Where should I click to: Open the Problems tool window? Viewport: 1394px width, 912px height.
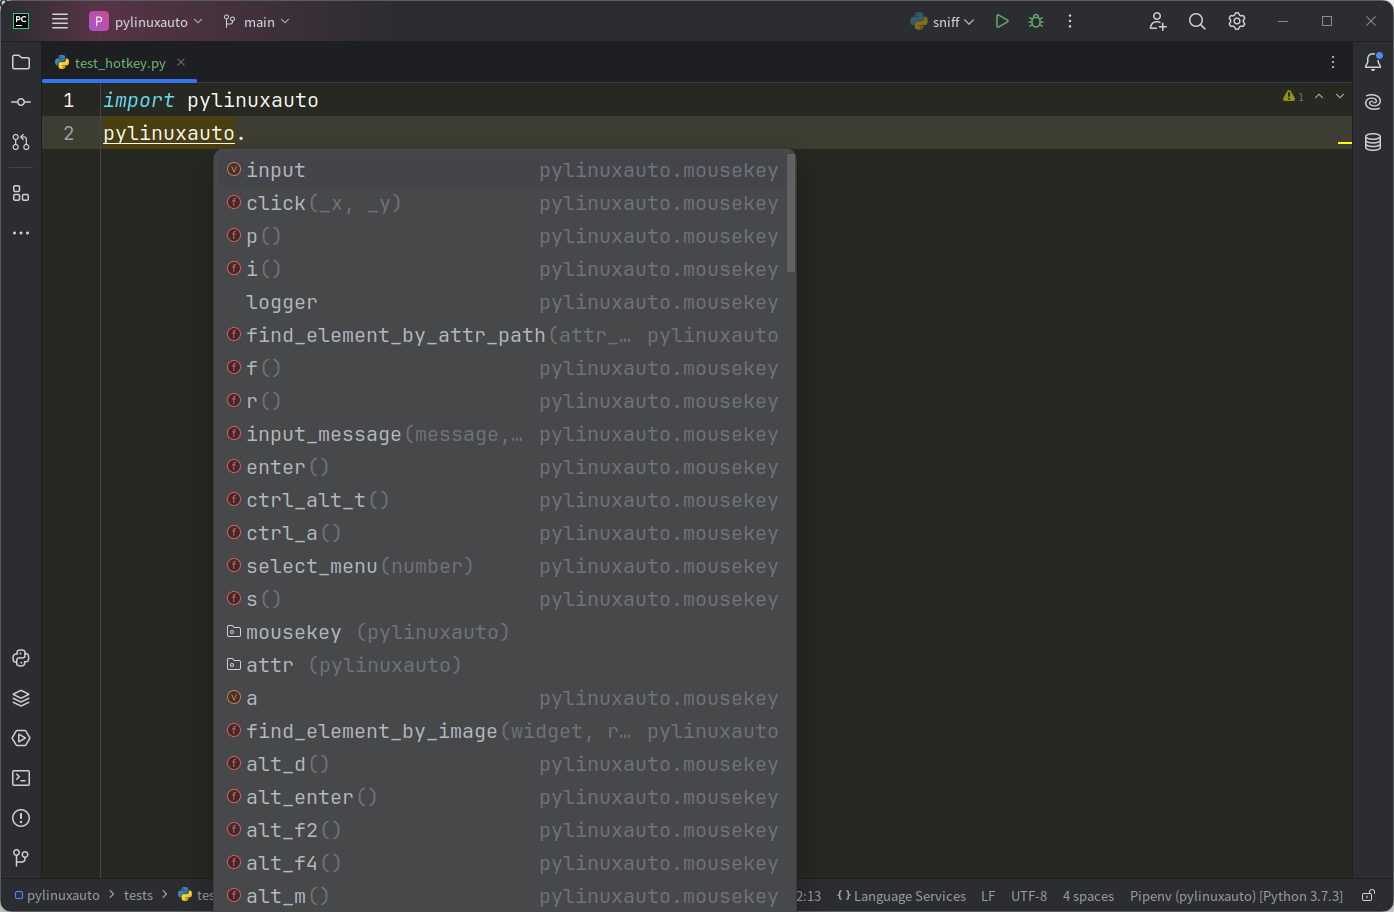point(21,818)
